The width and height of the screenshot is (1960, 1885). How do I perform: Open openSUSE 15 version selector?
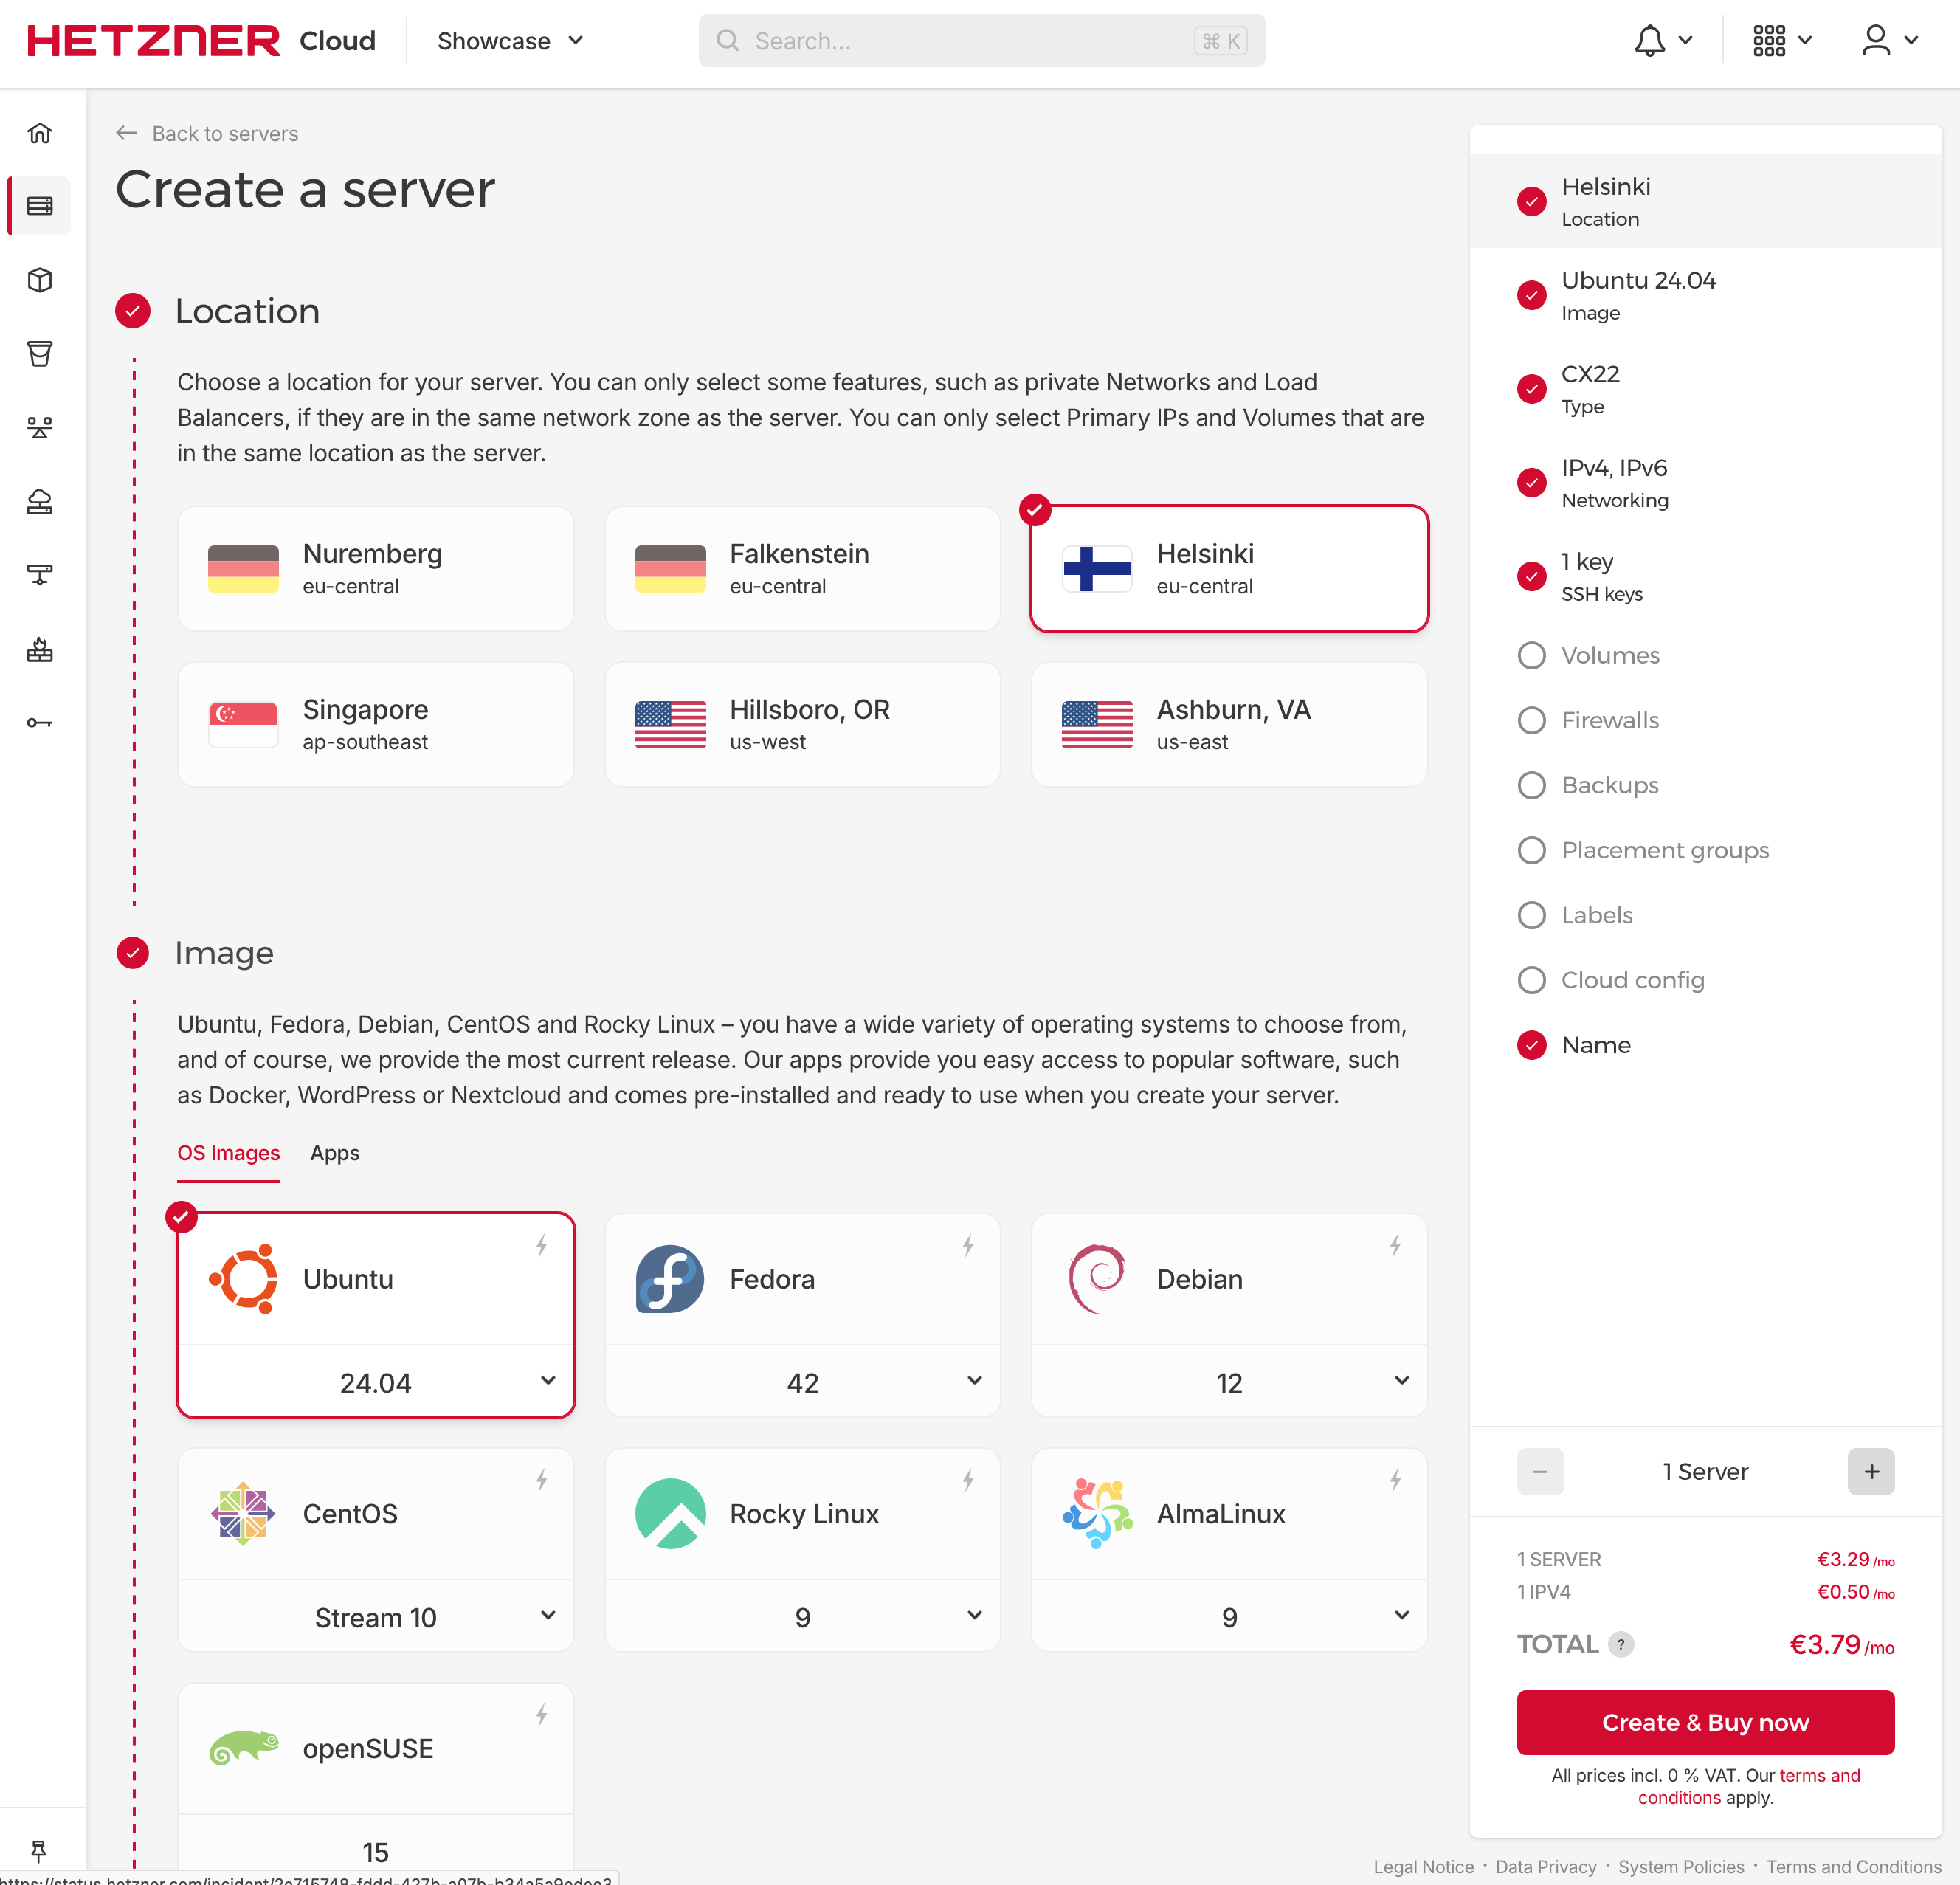[376, 1851]
